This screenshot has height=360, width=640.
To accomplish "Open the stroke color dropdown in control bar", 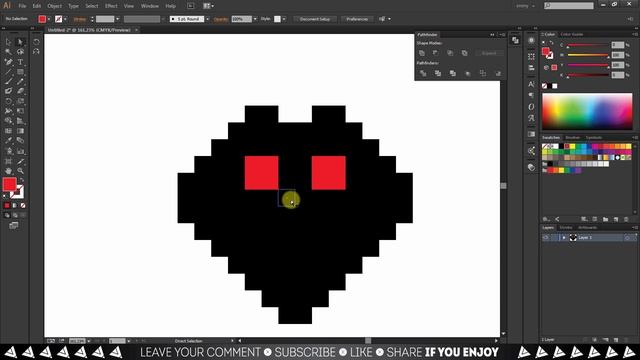I will 65,19.
